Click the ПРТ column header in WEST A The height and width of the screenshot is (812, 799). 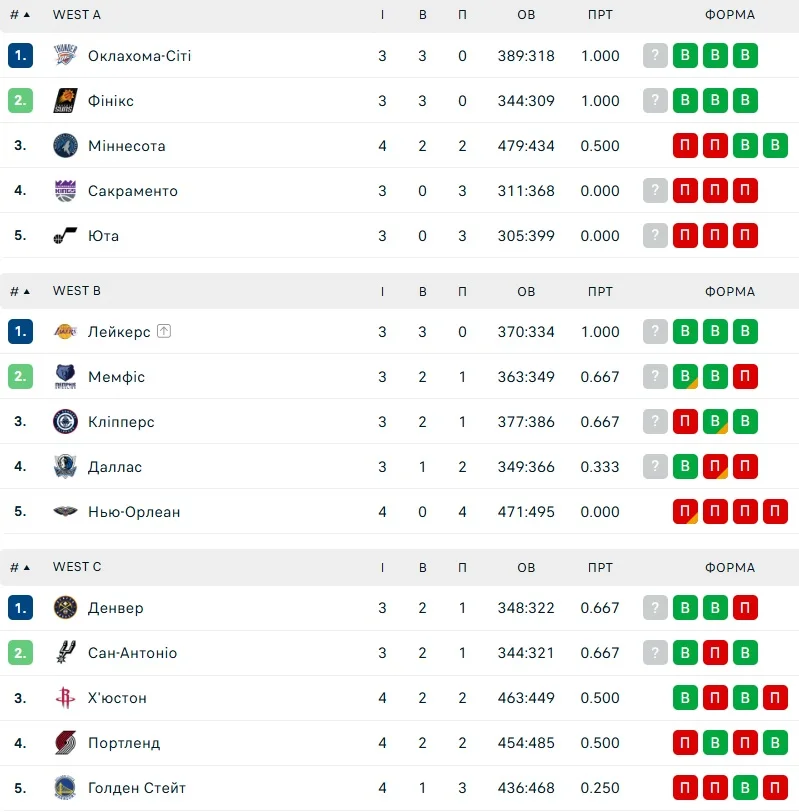click(x=600, y=15)
